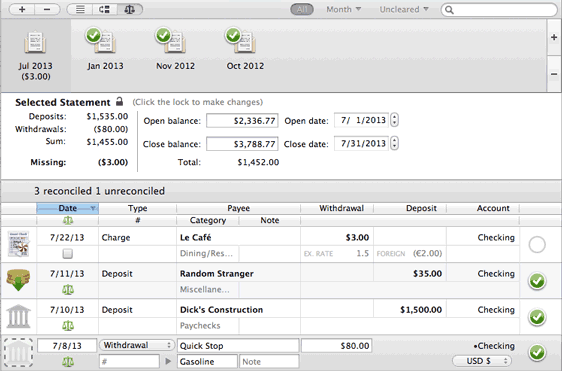Click the foreign amount (€2.00)
This screenshot has width=562, height=371.
pos(427,253)
